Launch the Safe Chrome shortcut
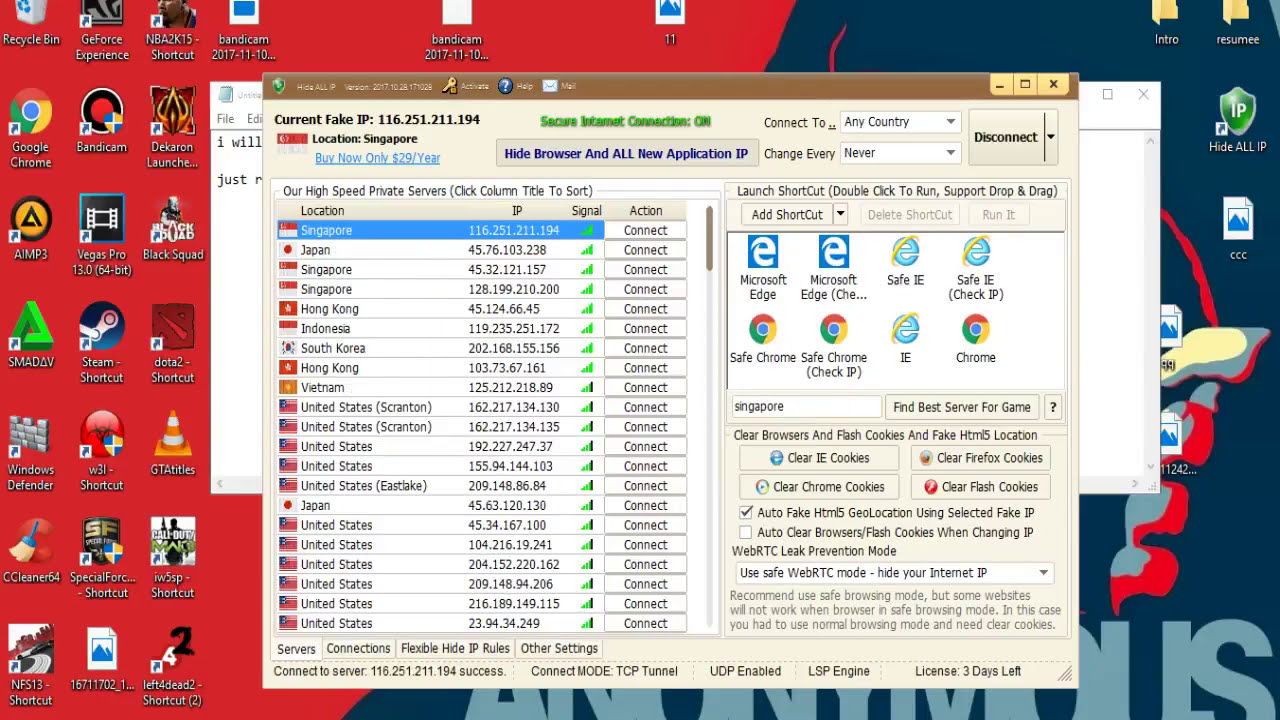 pyautogui.click(x=763, y=338)
